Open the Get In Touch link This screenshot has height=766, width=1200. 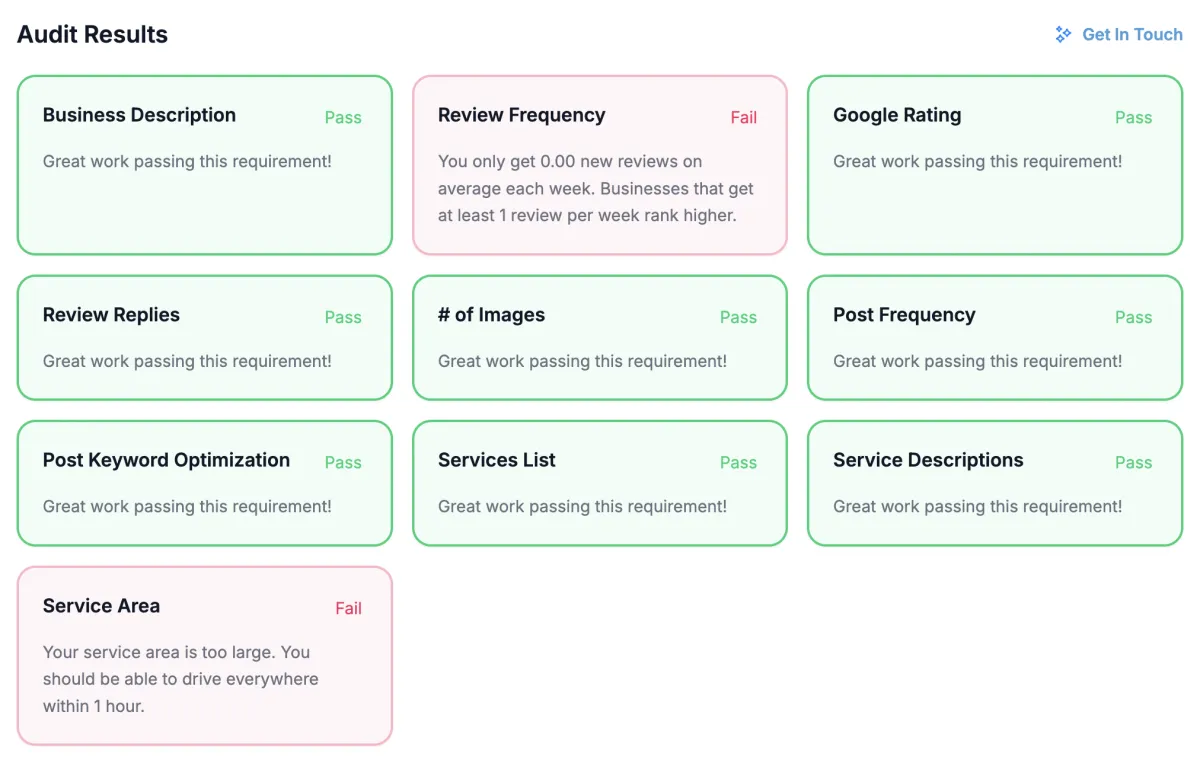(1119, 34)
